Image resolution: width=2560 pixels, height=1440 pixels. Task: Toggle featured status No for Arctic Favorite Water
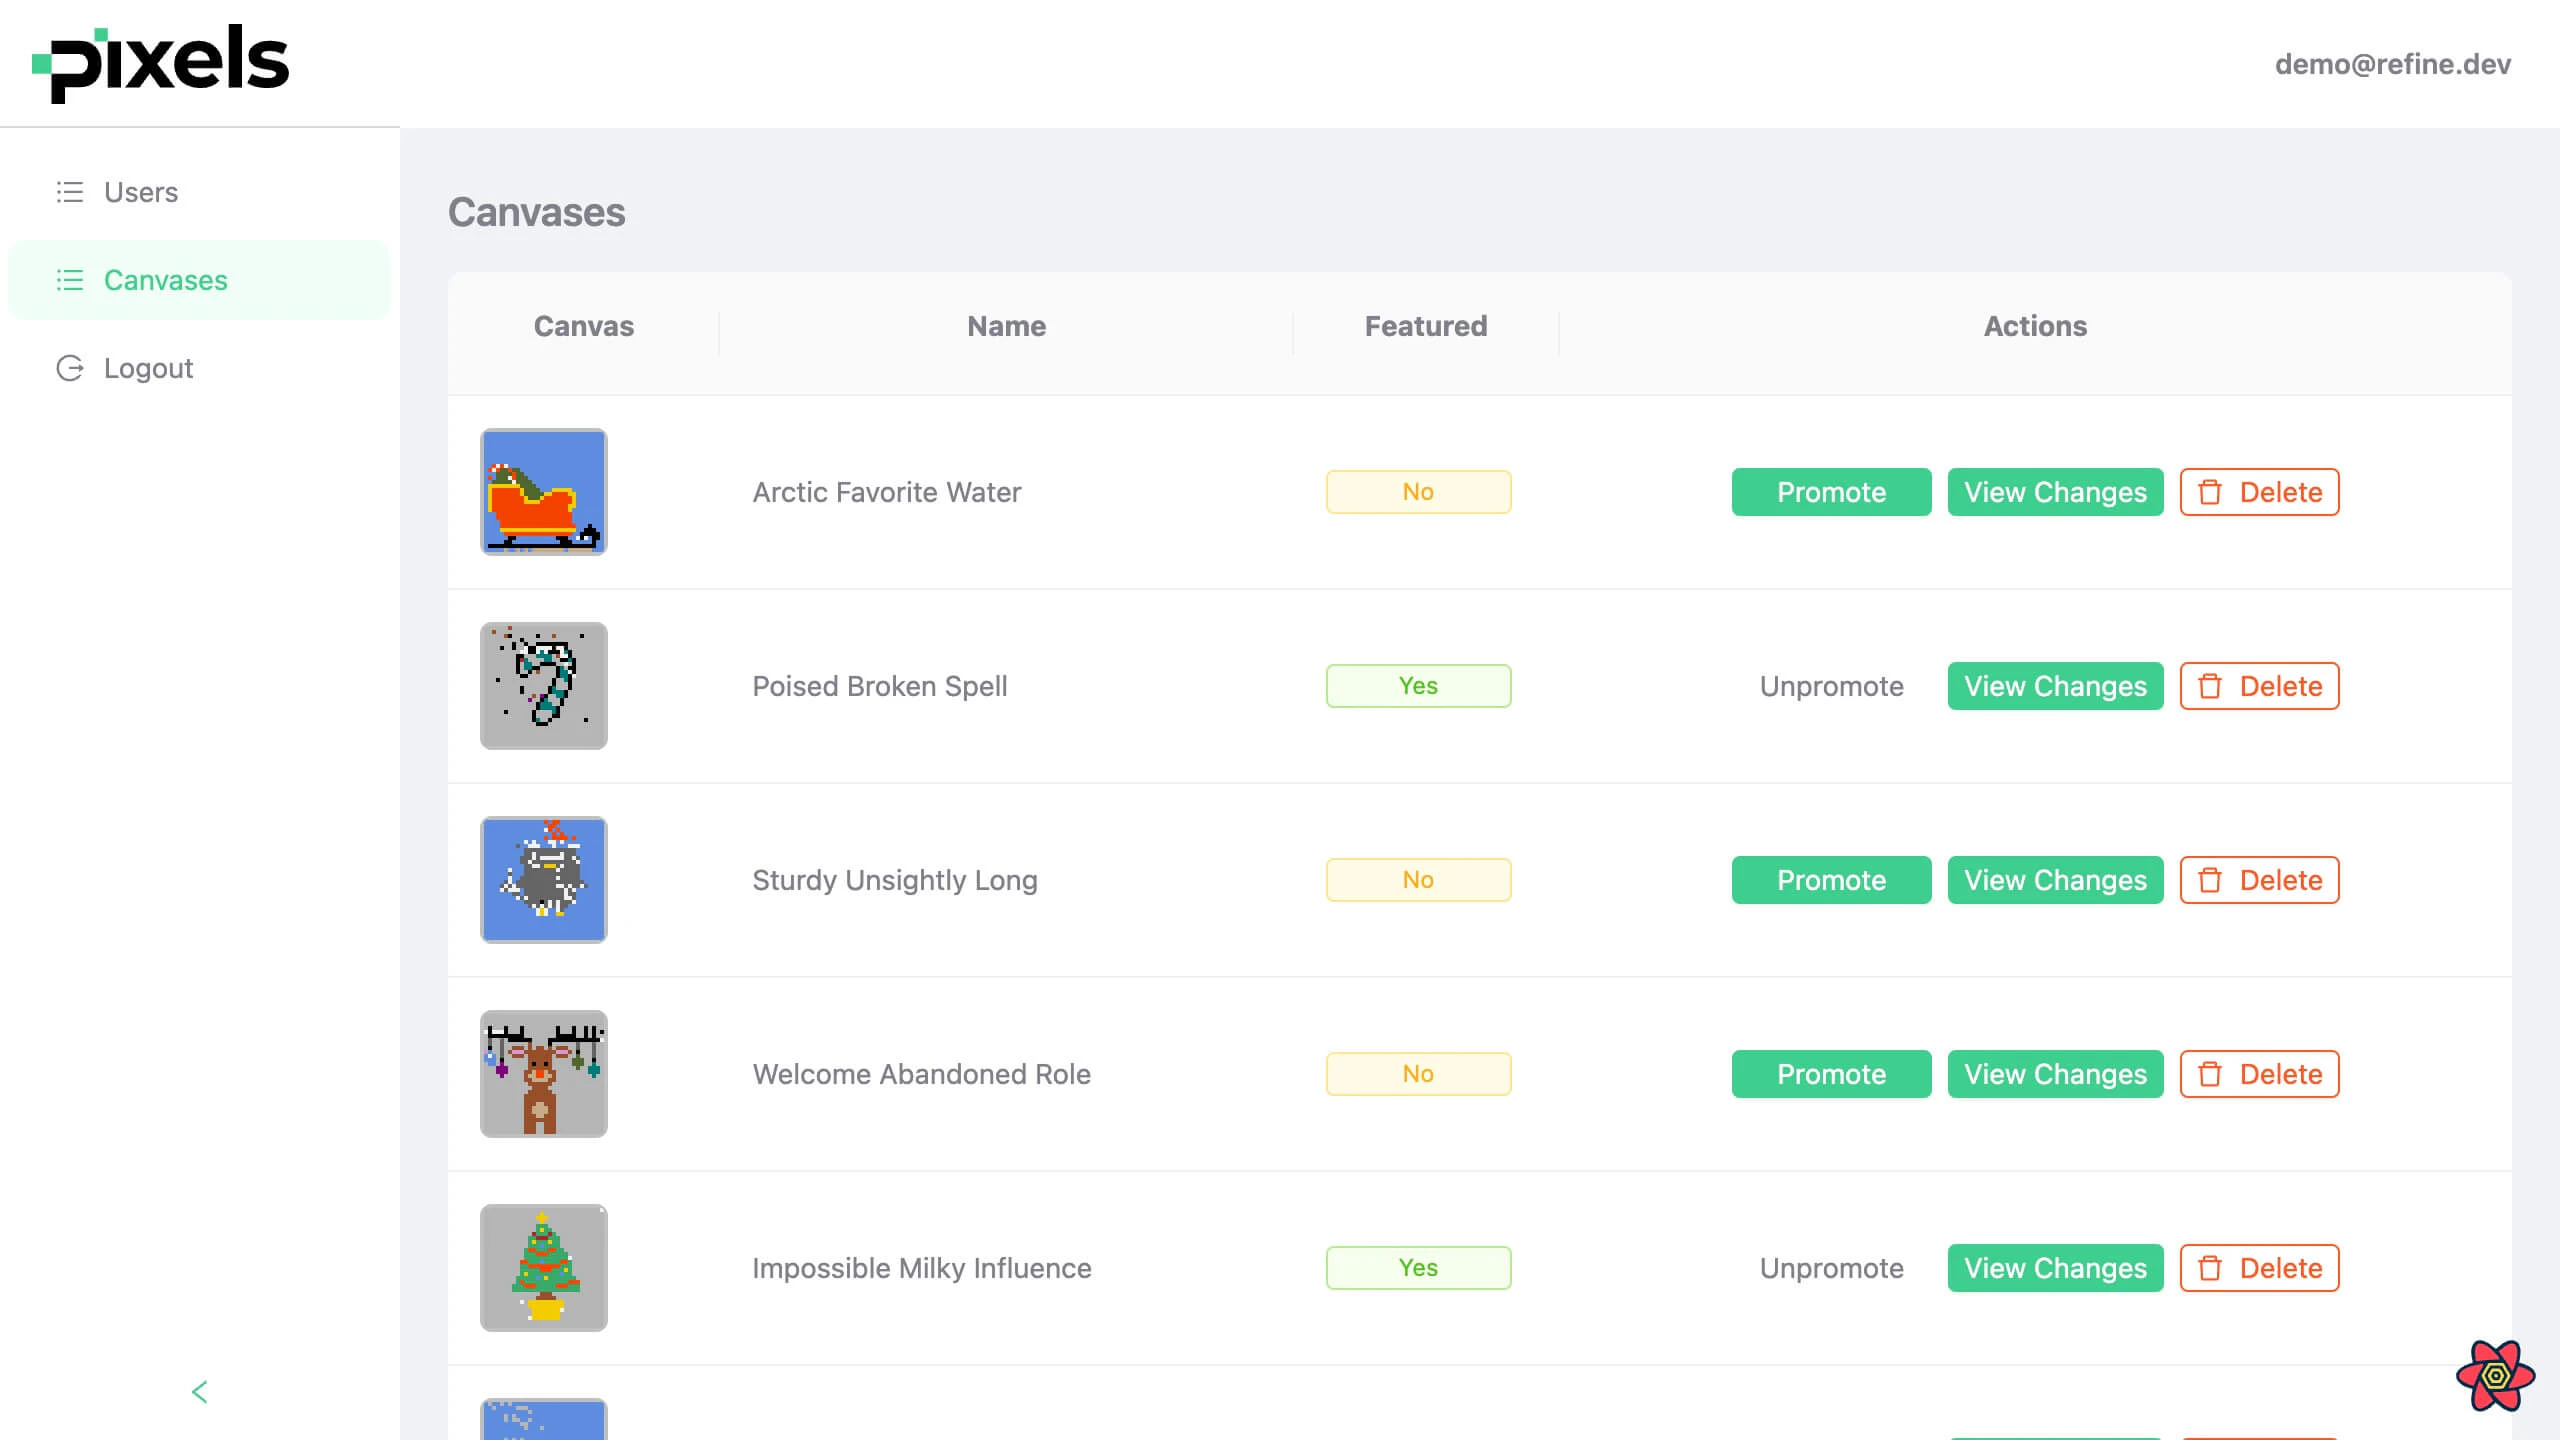coord(1418,492)
